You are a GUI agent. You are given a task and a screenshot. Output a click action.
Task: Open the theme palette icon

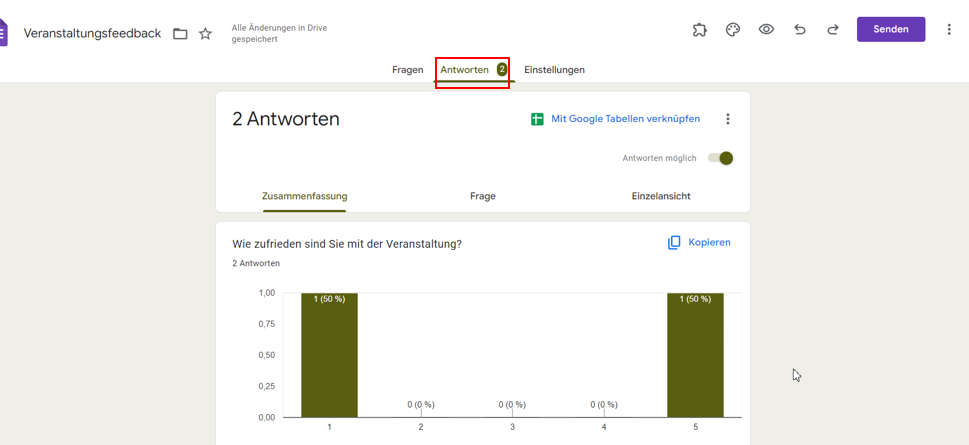733,30
